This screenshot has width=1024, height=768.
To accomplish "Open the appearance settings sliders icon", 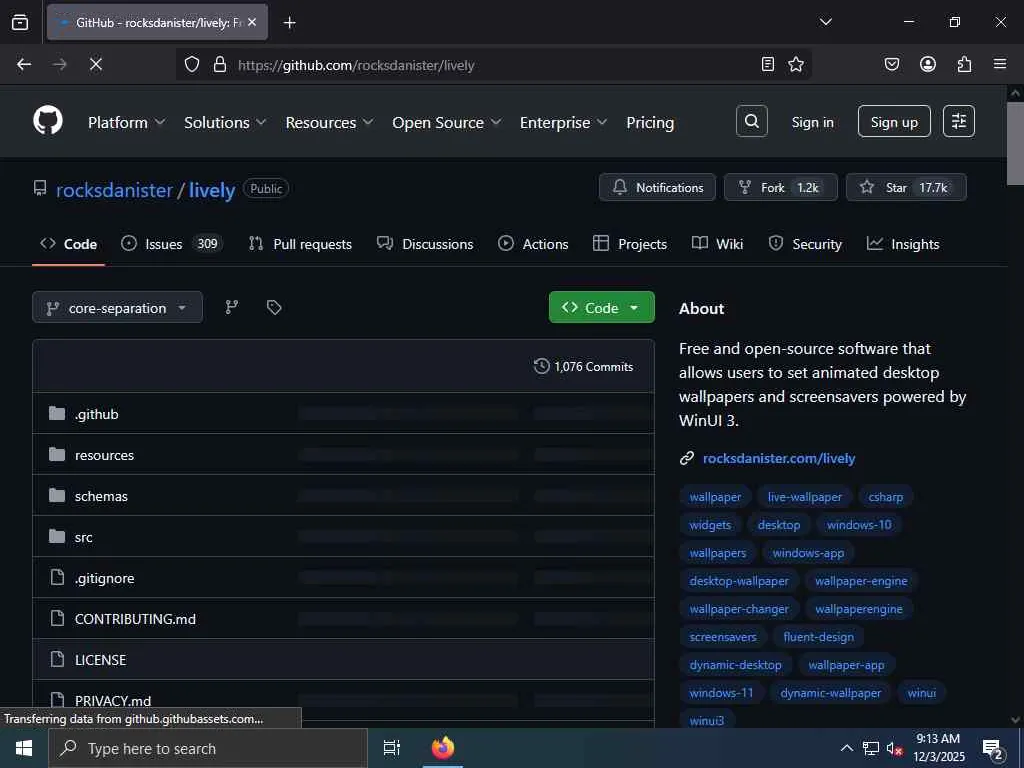I will pos(959,121).
